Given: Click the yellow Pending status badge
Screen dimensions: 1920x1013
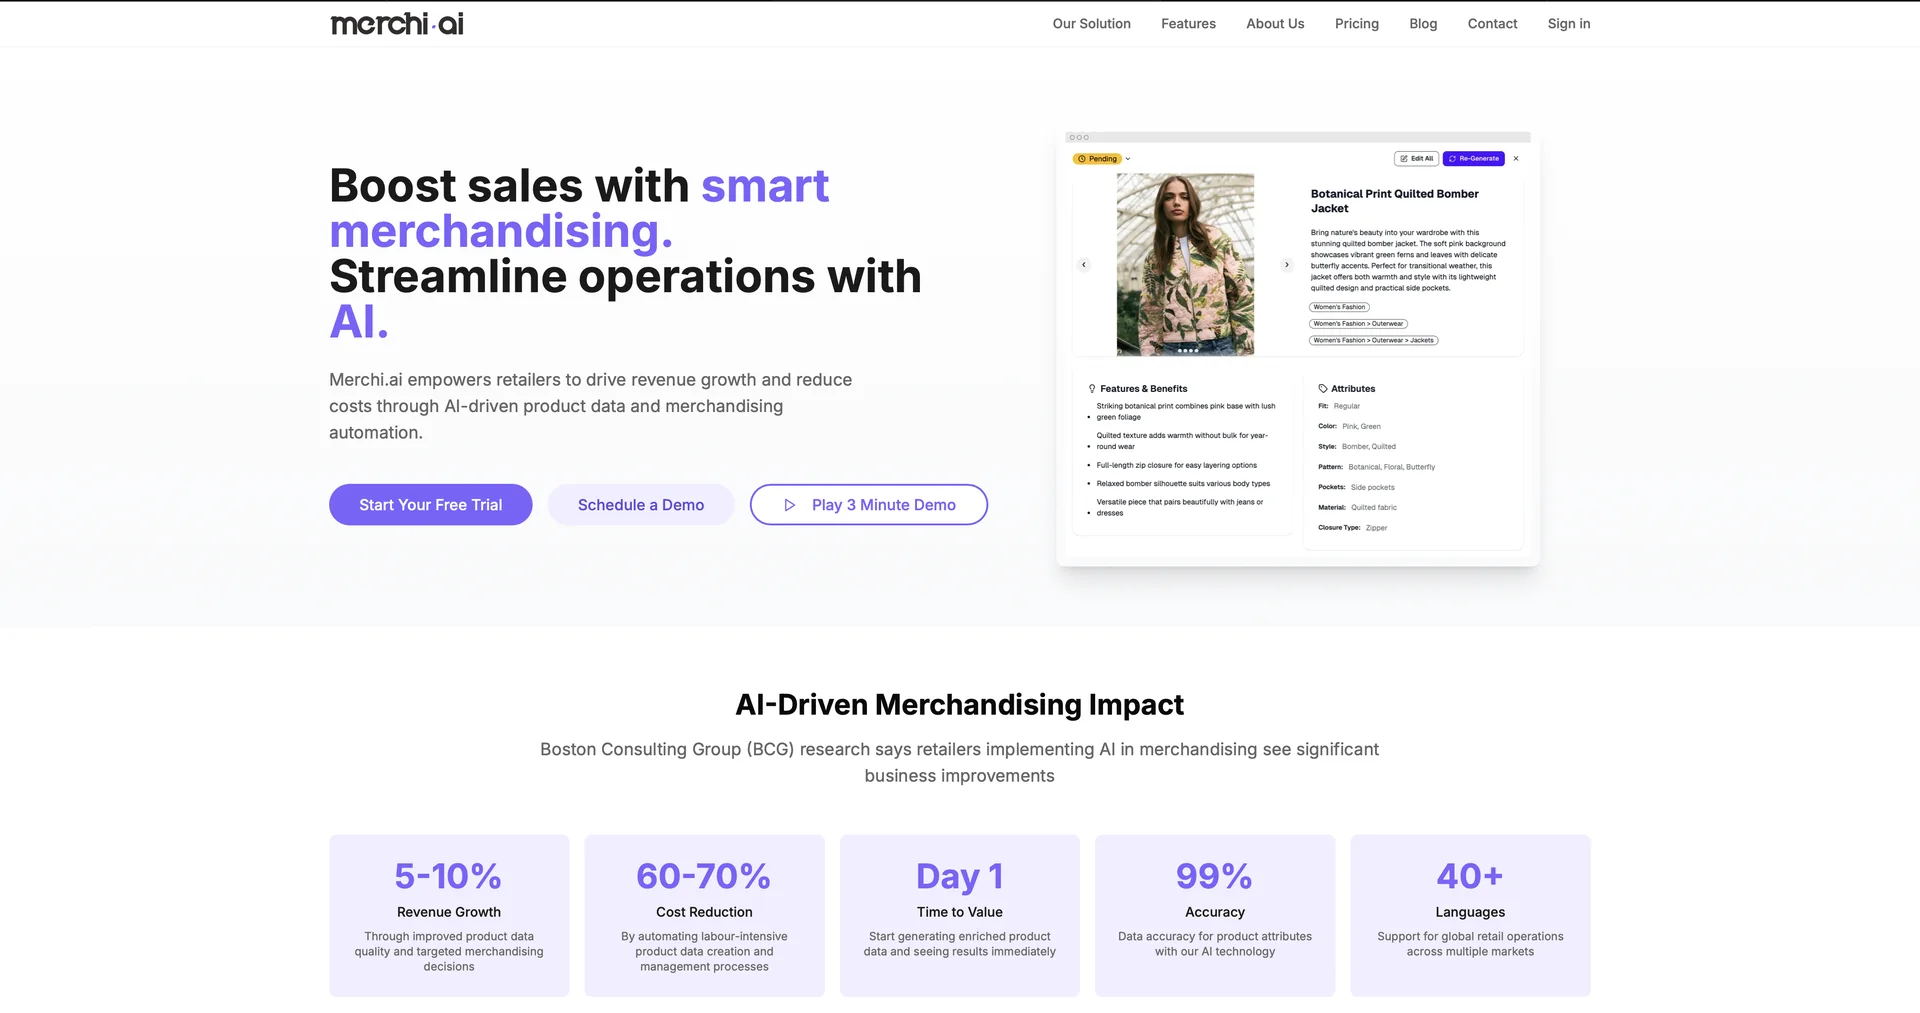Looking at the screenshot, I should [x=1097, y=159].
